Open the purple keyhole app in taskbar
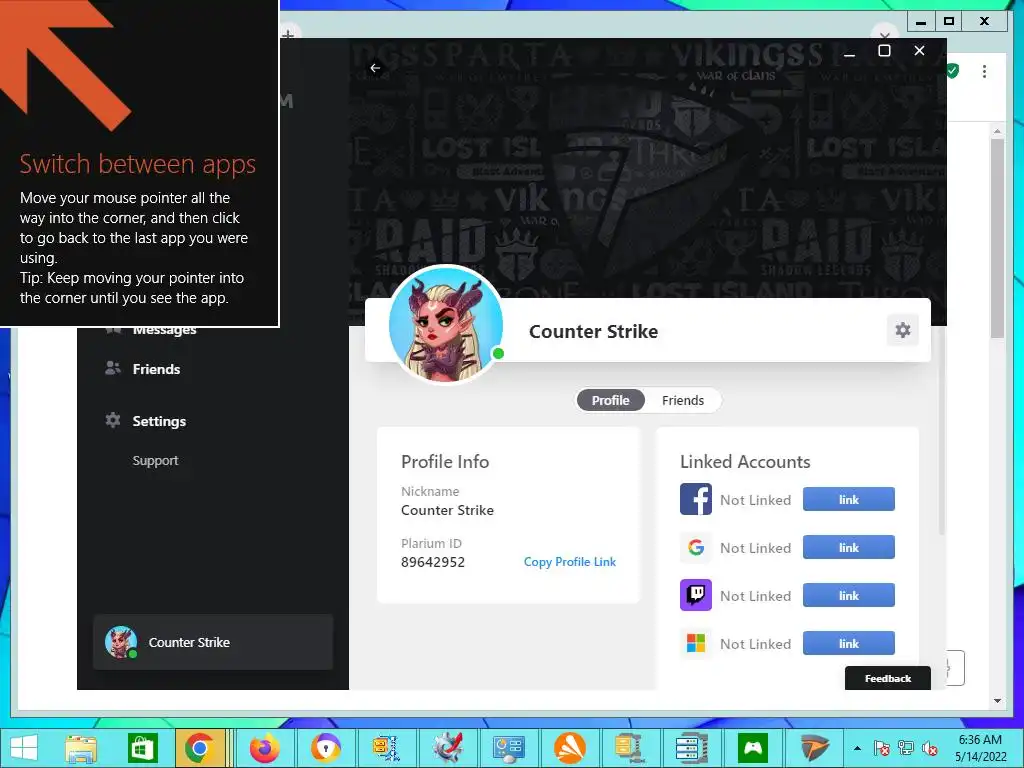 pos(325,748)
